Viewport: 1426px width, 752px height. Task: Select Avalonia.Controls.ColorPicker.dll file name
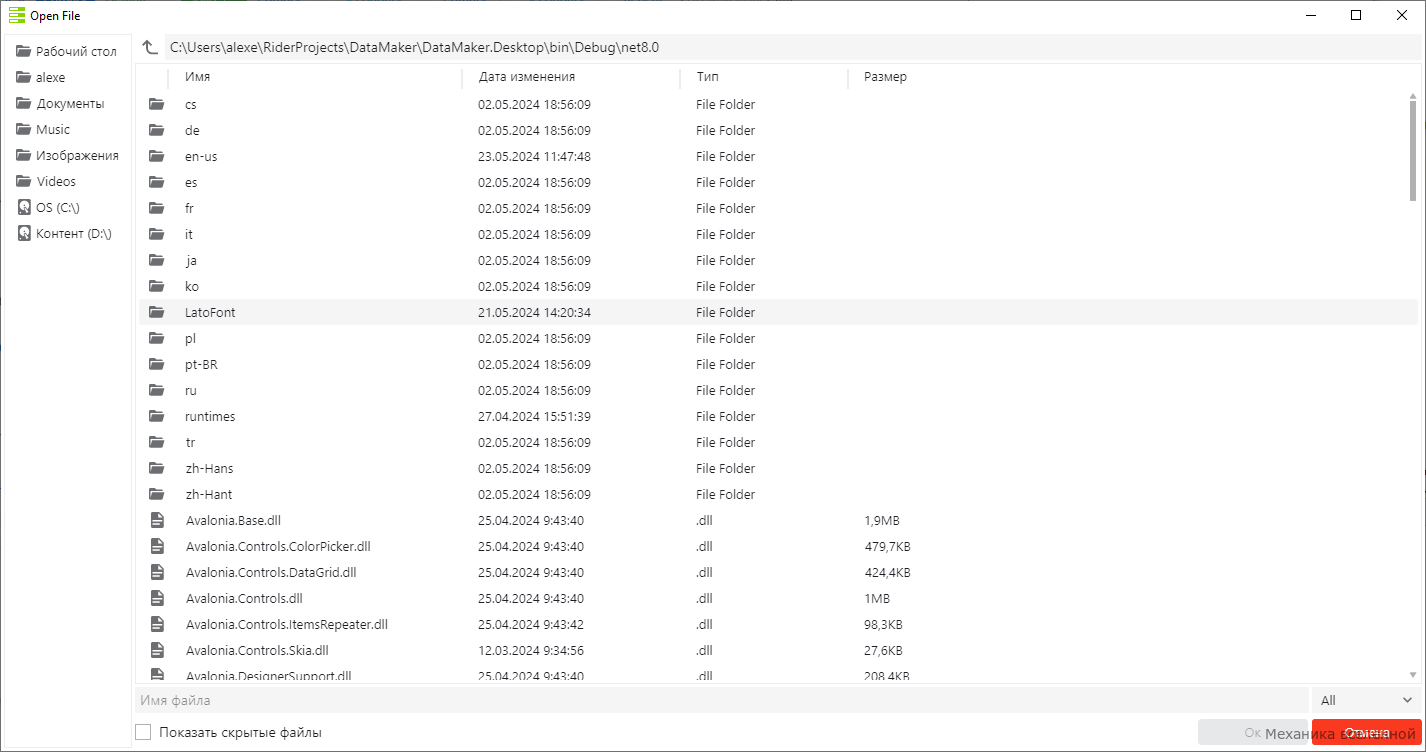click(278, 546)
